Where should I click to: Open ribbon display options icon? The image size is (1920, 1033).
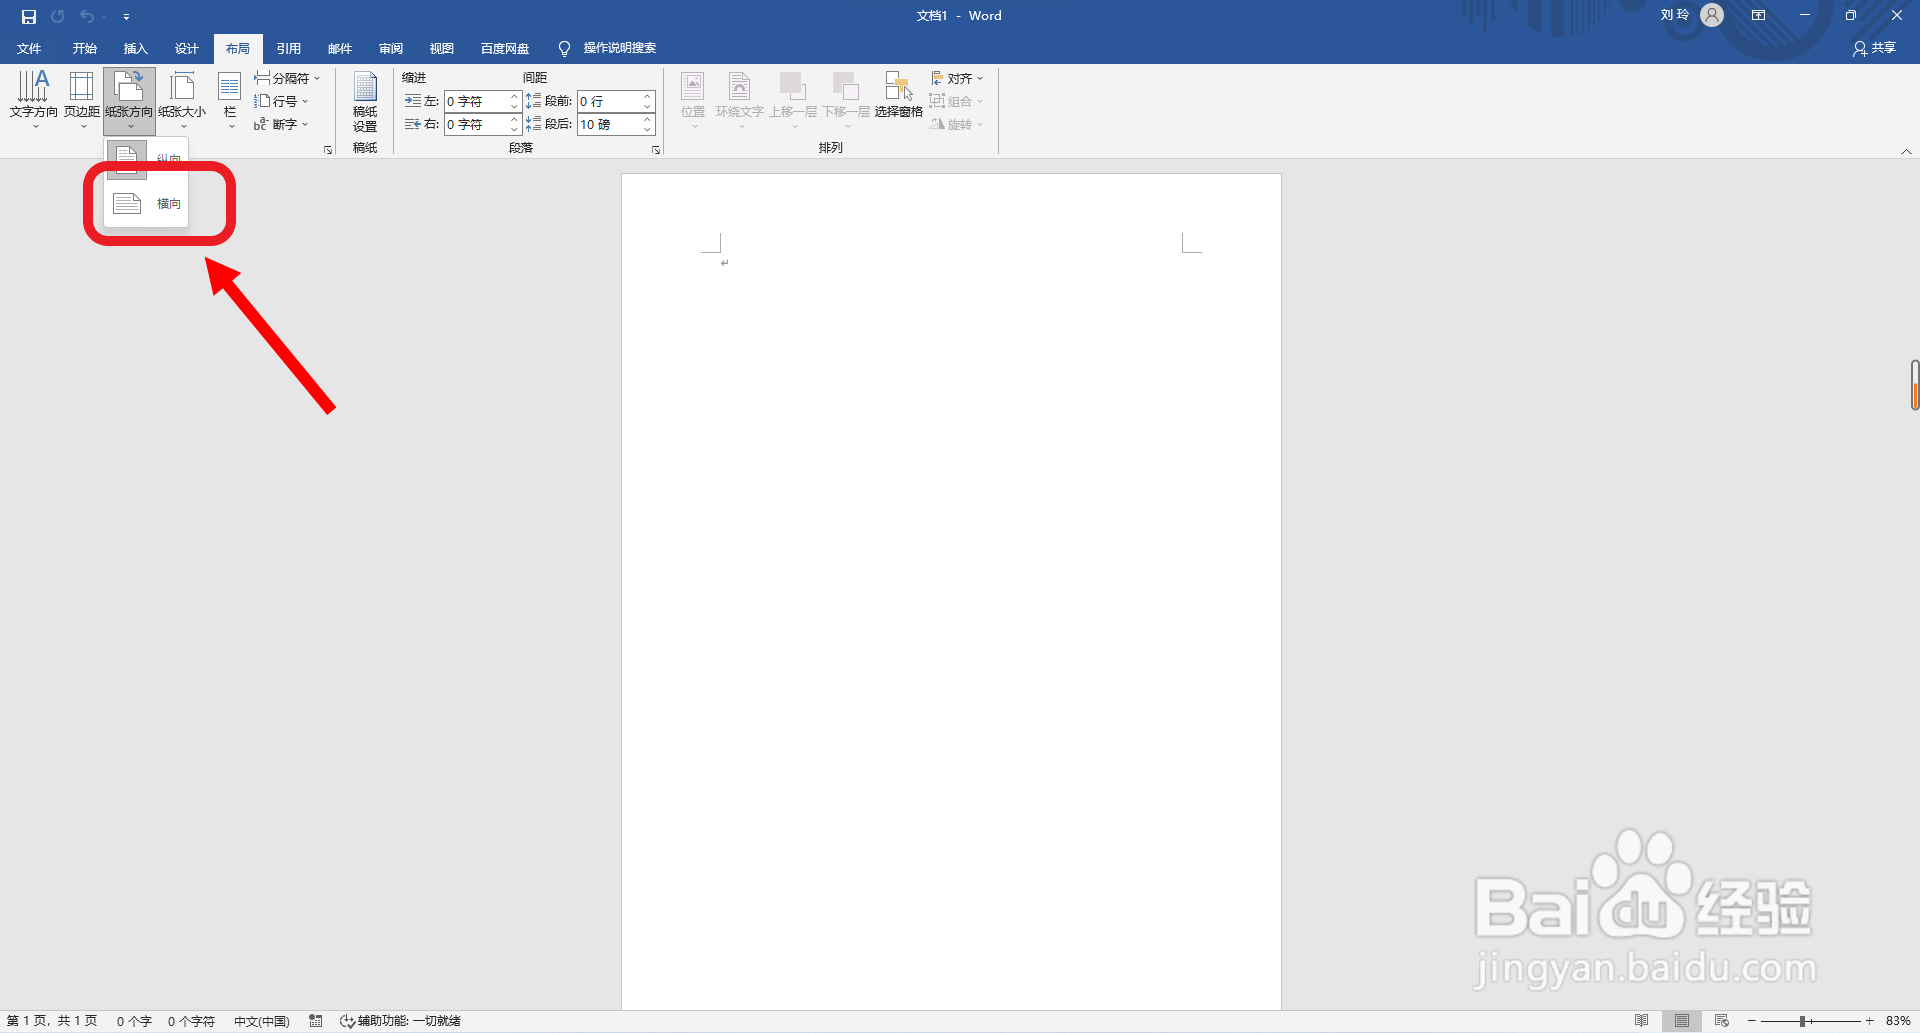coord(1758,16)
